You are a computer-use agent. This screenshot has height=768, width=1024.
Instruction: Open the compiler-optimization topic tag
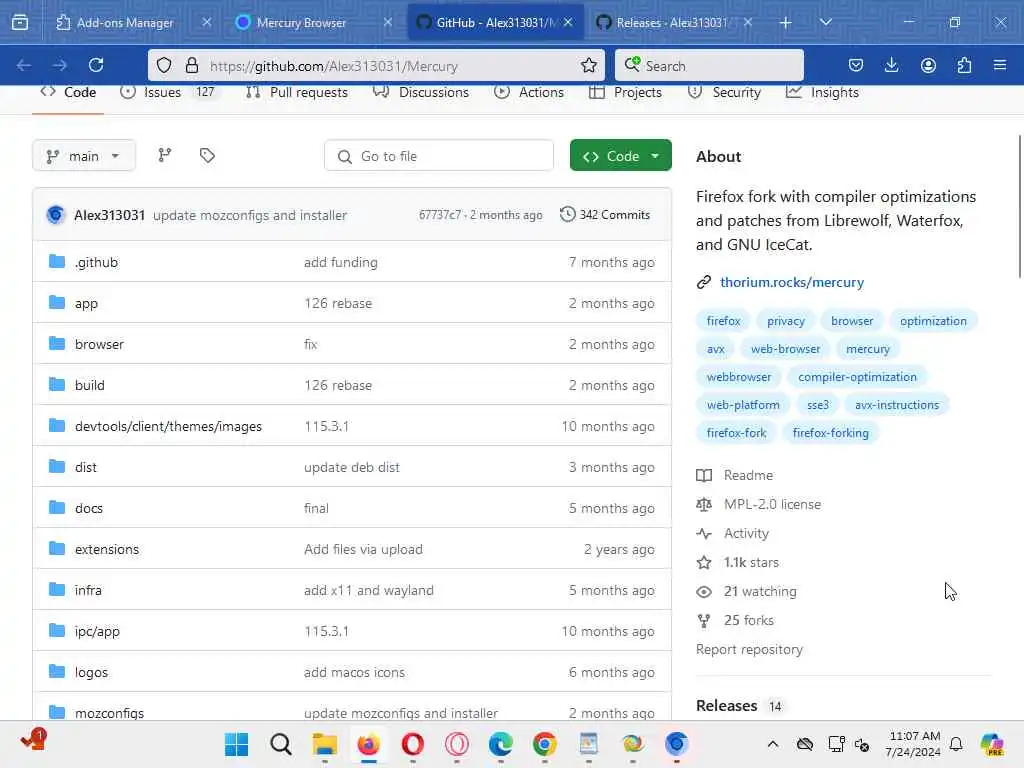click(857, 377)
